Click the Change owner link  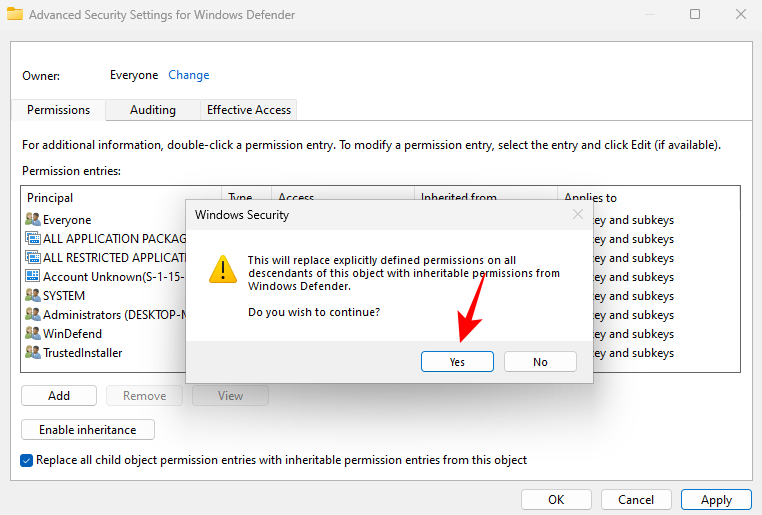[x=188, y=75]
